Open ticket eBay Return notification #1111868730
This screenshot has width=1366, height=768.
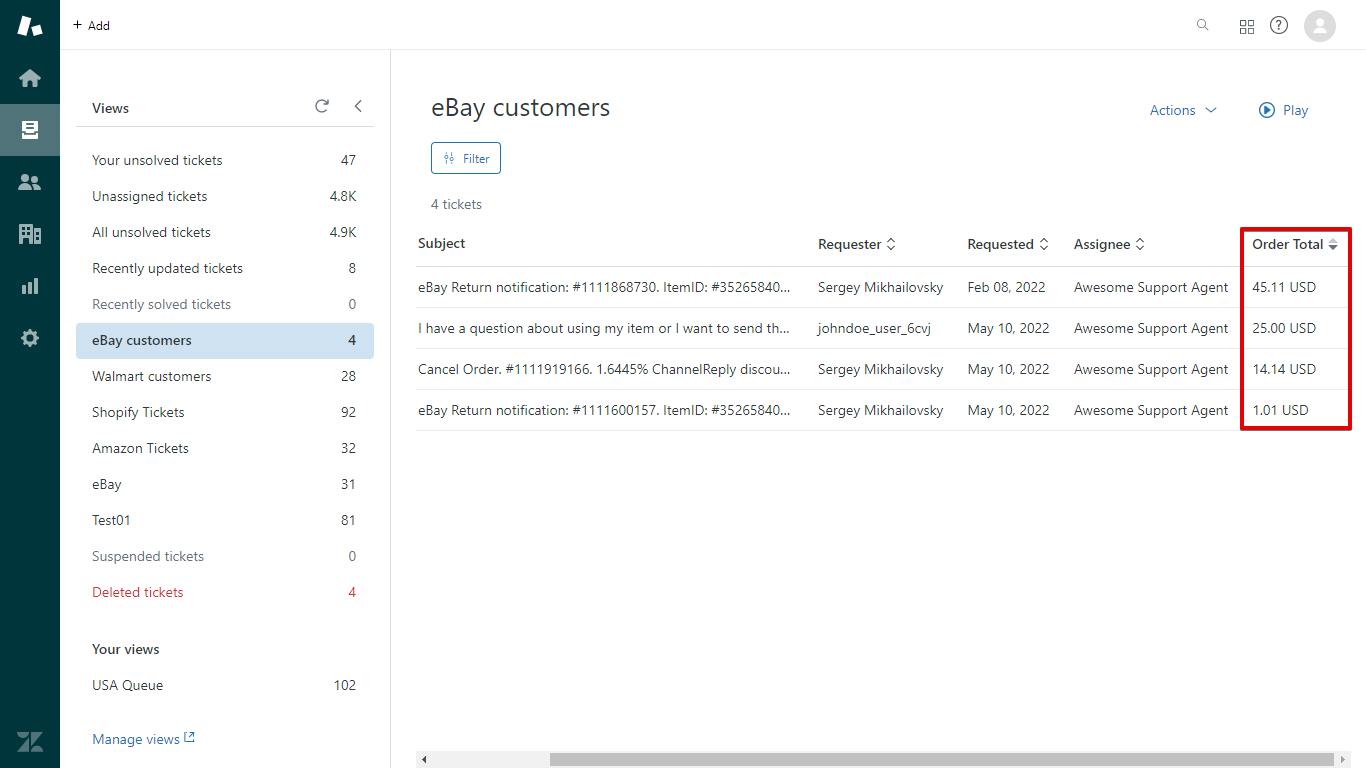point(605,287)
